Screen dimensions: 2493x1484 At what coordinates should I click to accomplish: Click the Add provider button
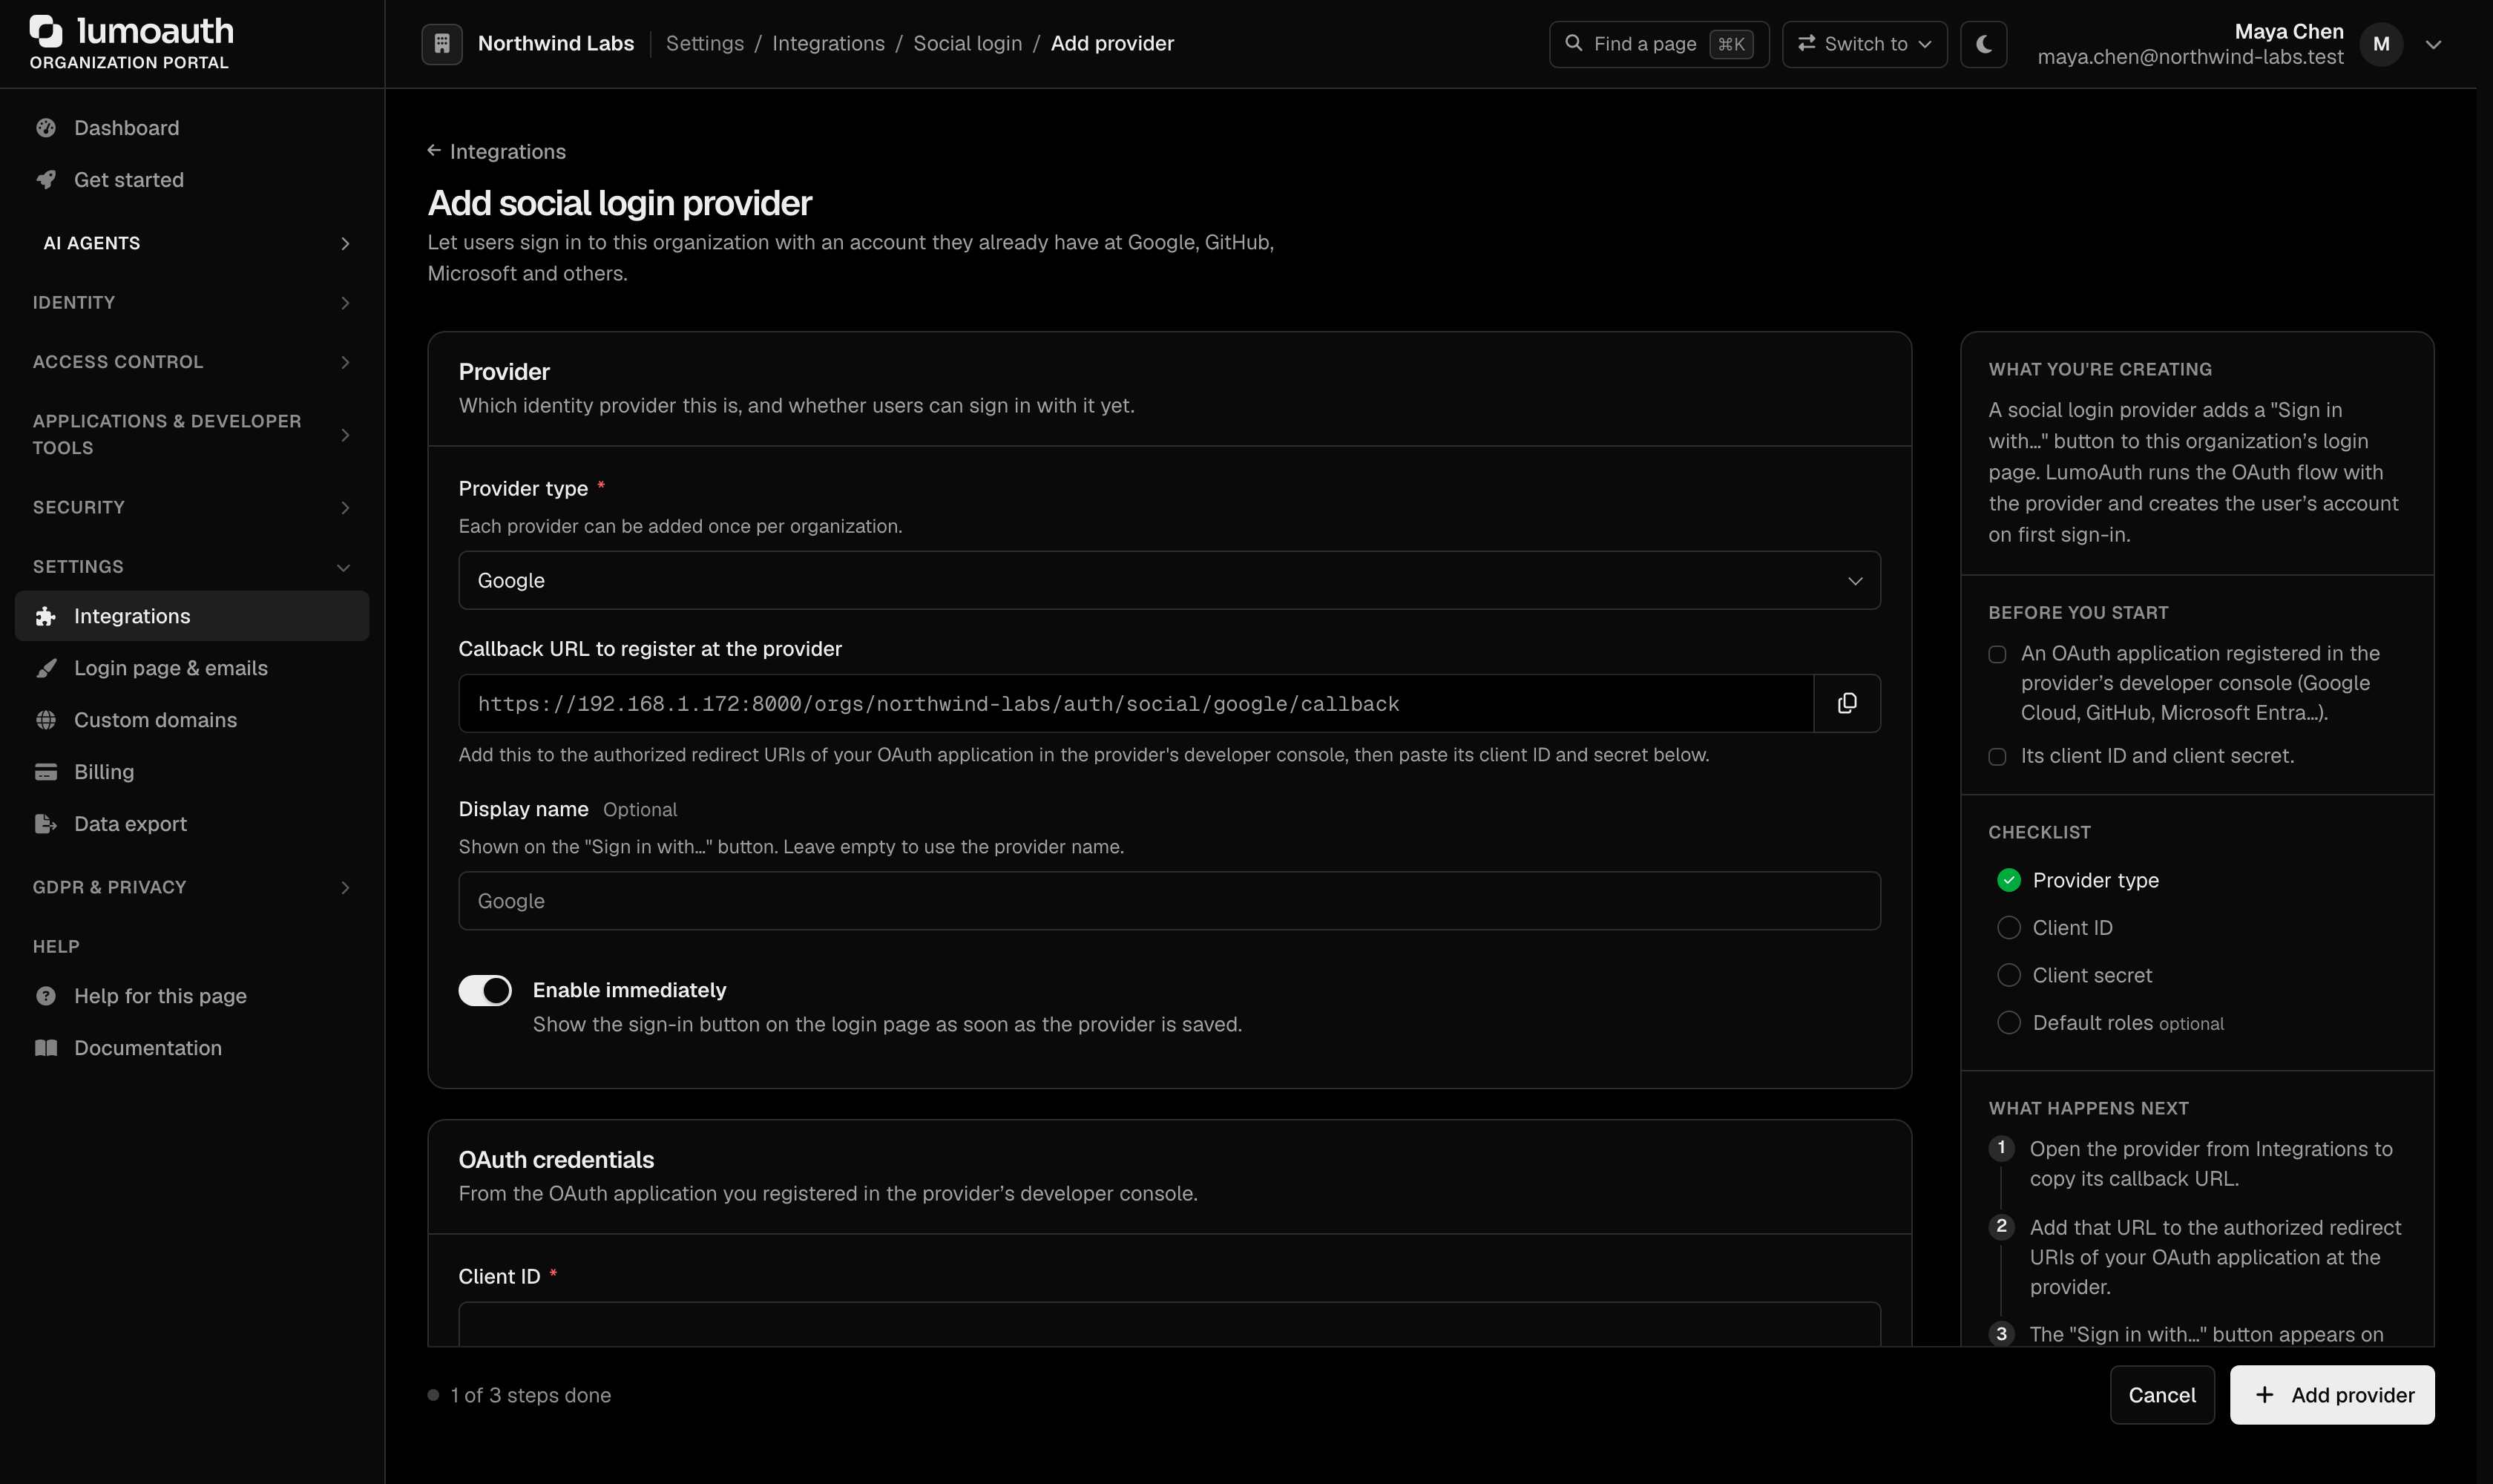point(2331,1394)
